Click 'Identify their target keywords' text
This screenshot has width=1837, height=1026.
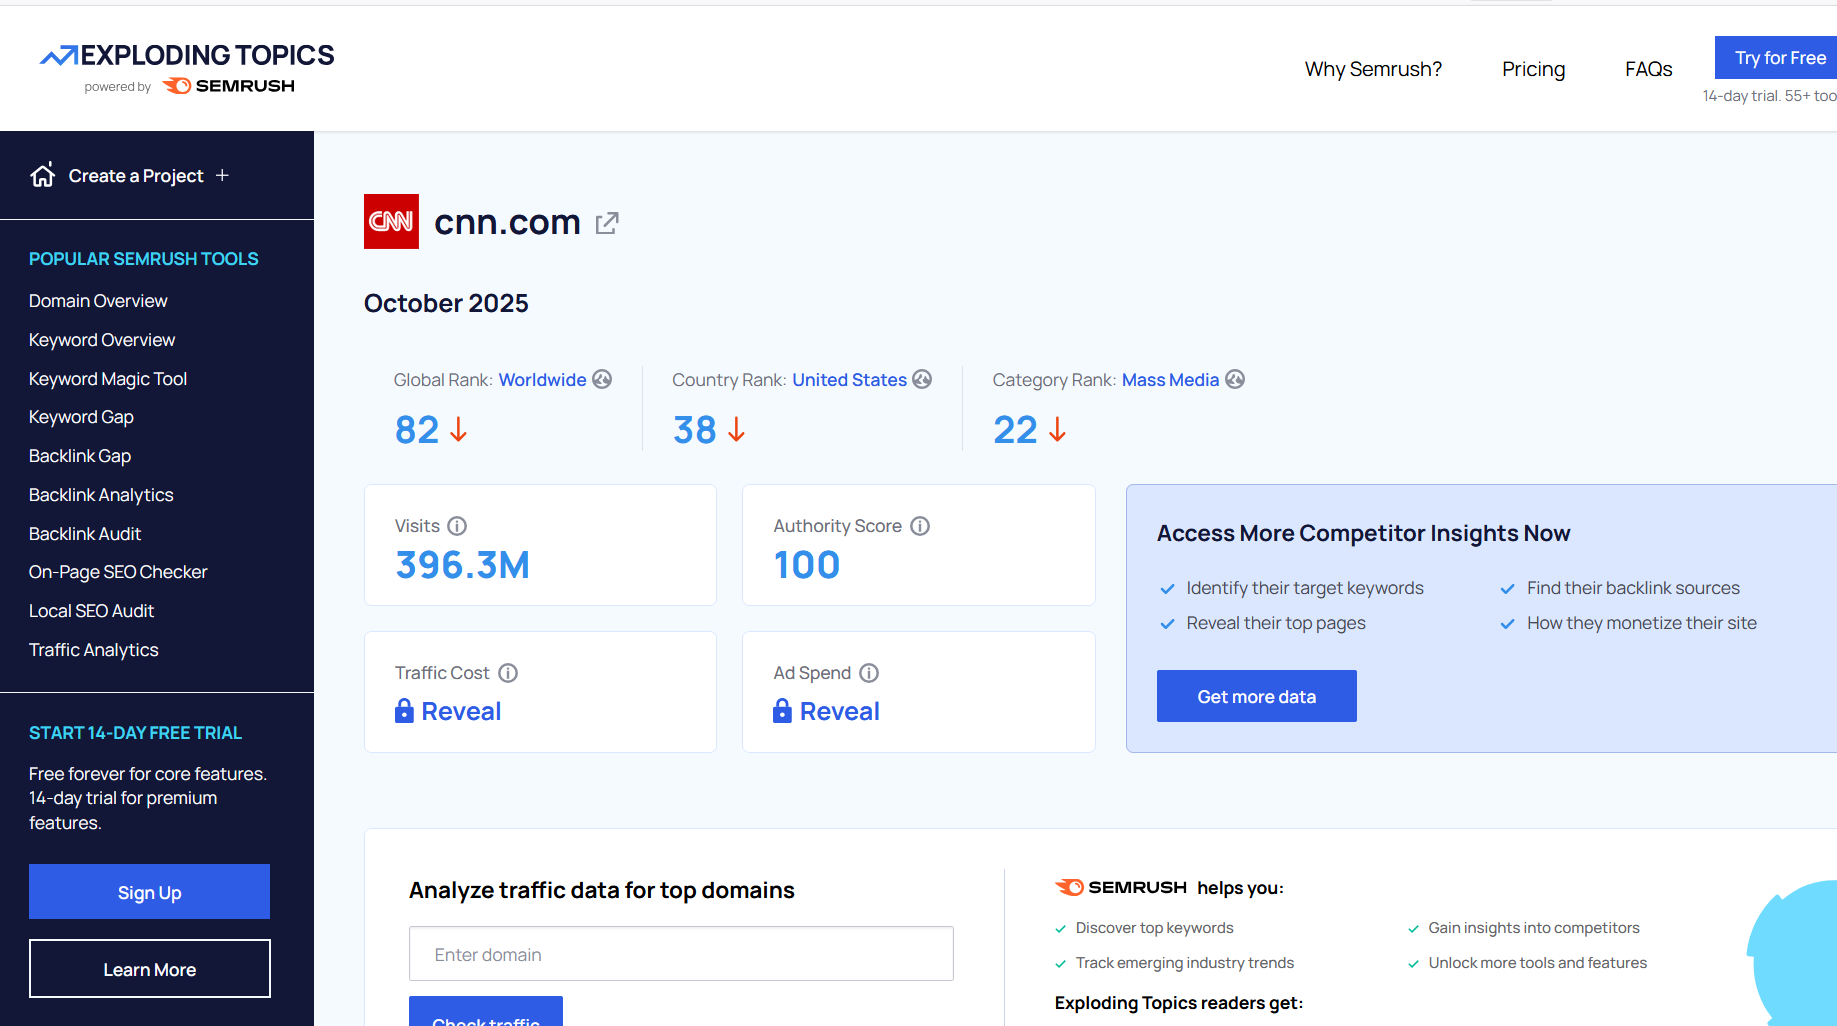[x=1305, y=588]
